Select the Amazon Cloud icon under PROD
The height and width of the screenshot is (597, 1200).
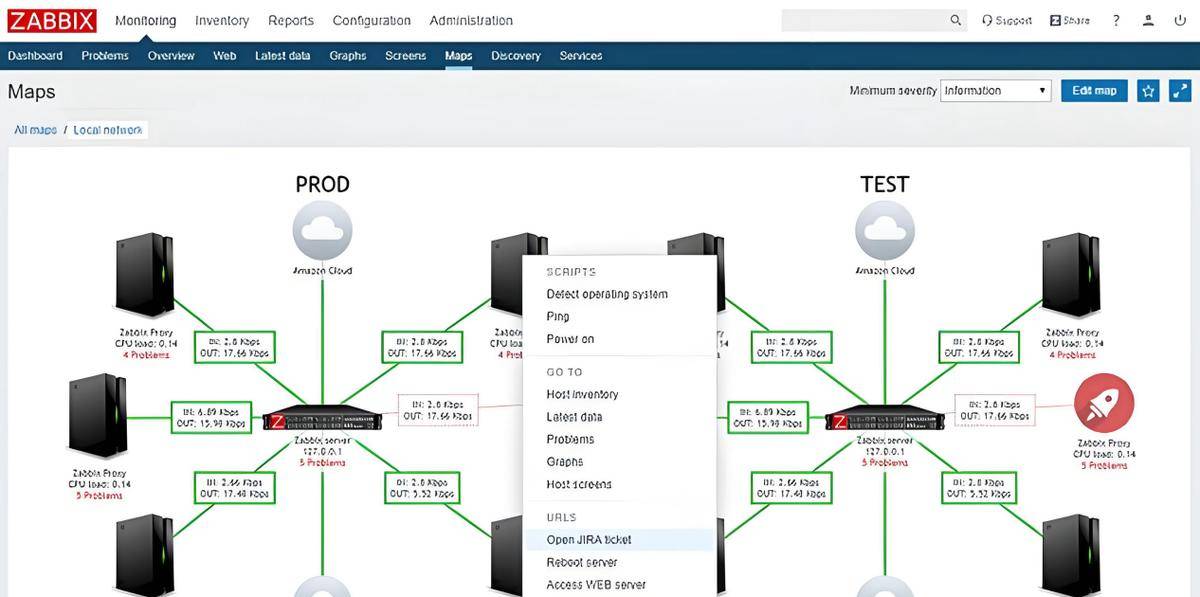click(x=322, y=230)
